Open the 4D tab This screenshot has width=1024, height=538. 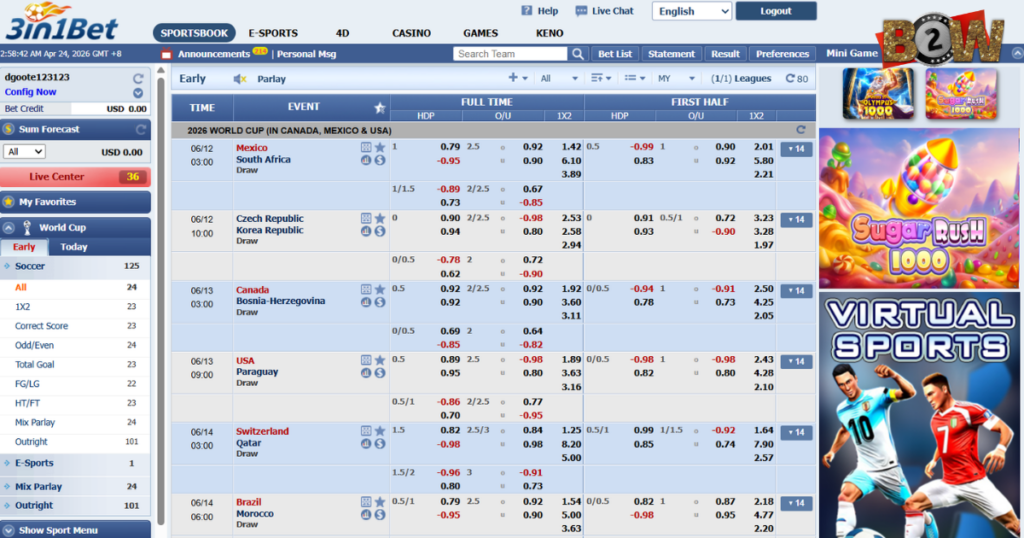342,33
